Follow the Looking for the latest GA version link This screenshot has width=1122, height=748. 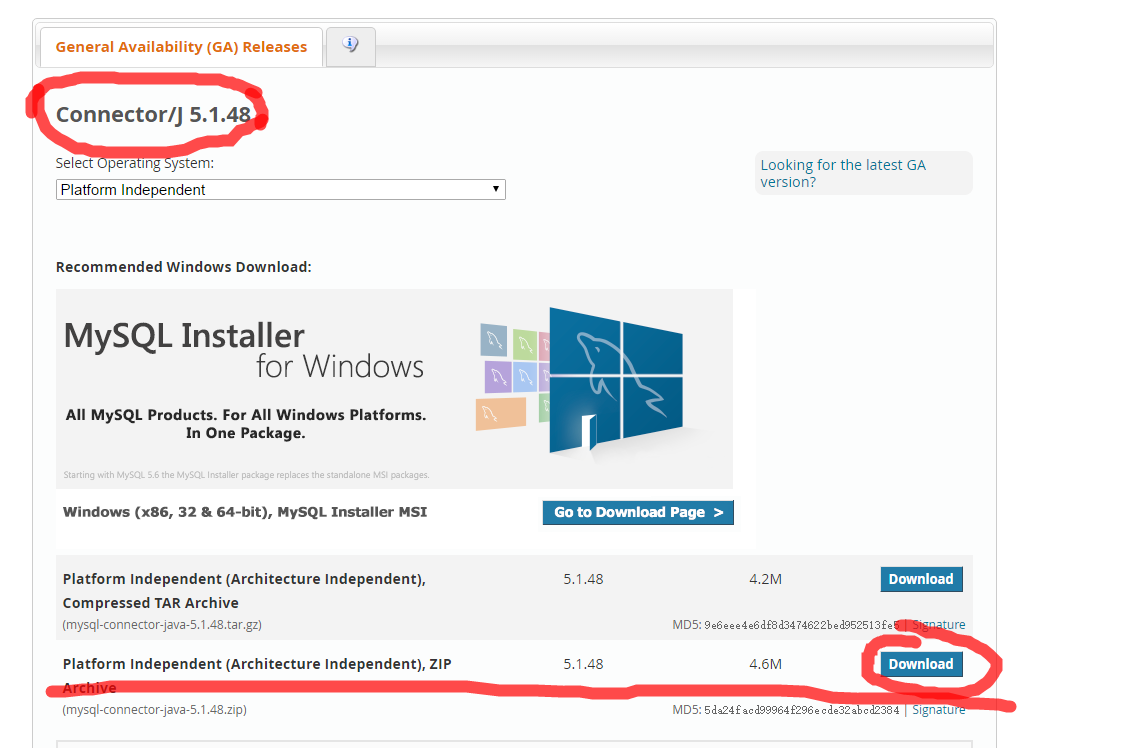843,173
